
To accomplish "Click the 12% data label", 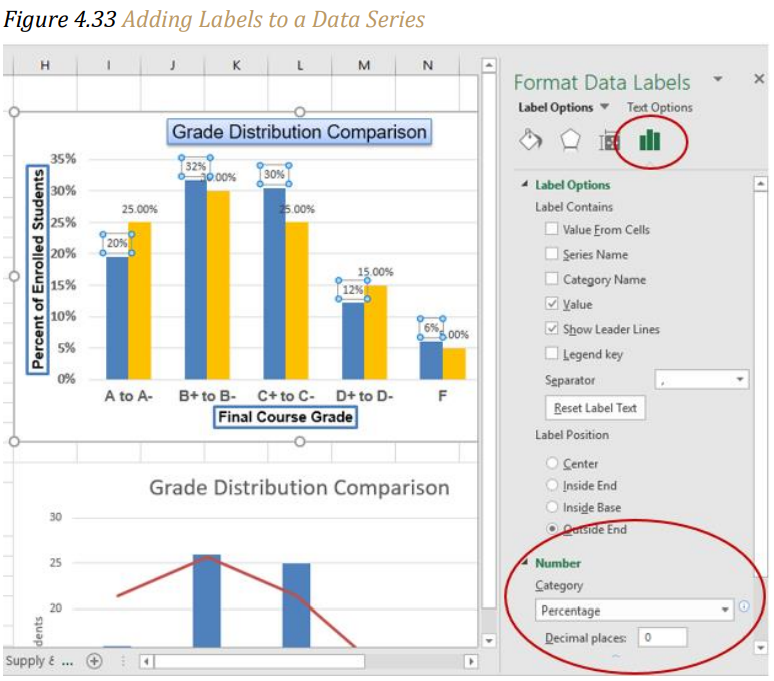I will click(x=353, y=290).
